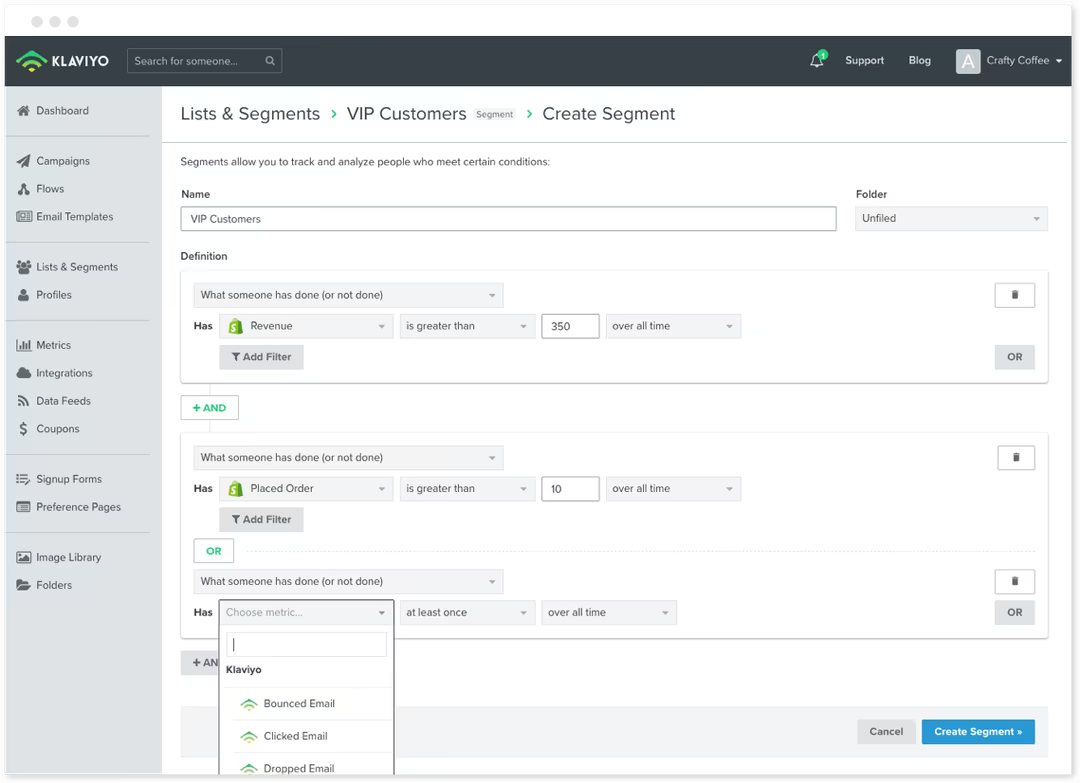The image size is (1080, 783).
Task: Open the Revenue metric dropdown
Action: [306, 326]
